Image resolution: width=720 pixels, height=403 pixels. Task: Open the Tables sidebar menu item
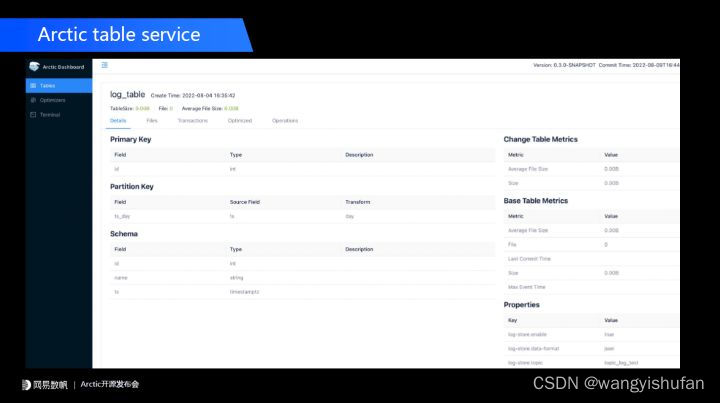click(59, 85)
